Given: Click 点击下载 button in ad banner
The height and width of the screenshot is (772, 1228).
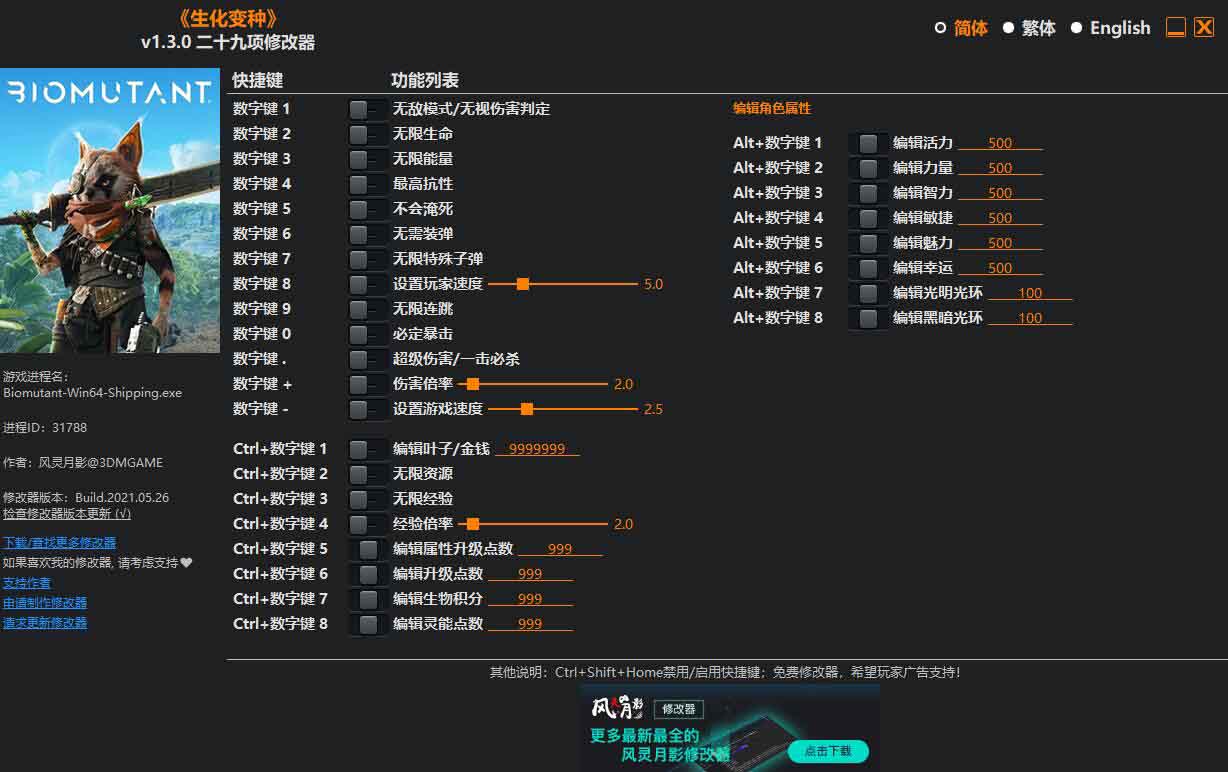Looking at the screenshot, I should [828, 751].
